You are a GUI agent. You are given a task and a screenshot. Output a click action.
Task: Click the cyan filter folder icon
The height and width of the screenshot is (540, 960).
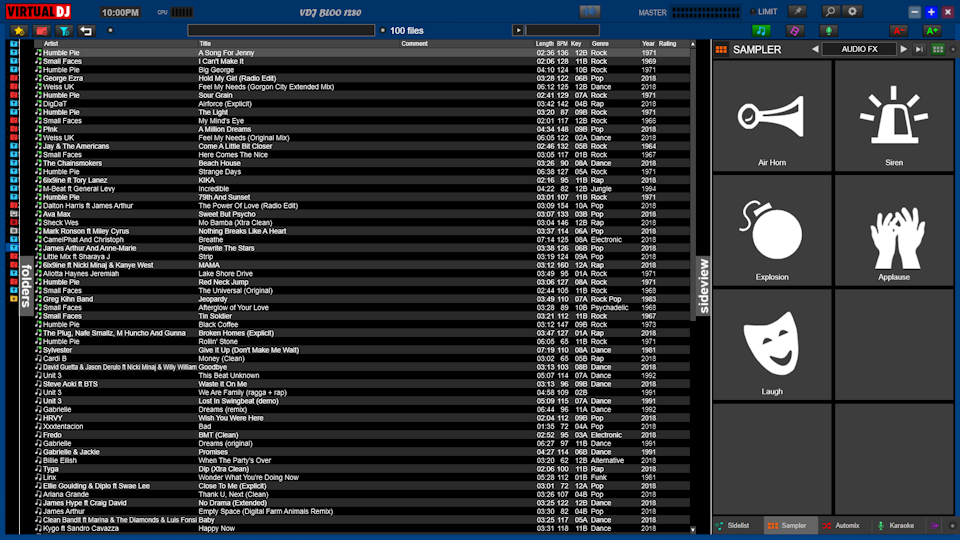point(64,31)
